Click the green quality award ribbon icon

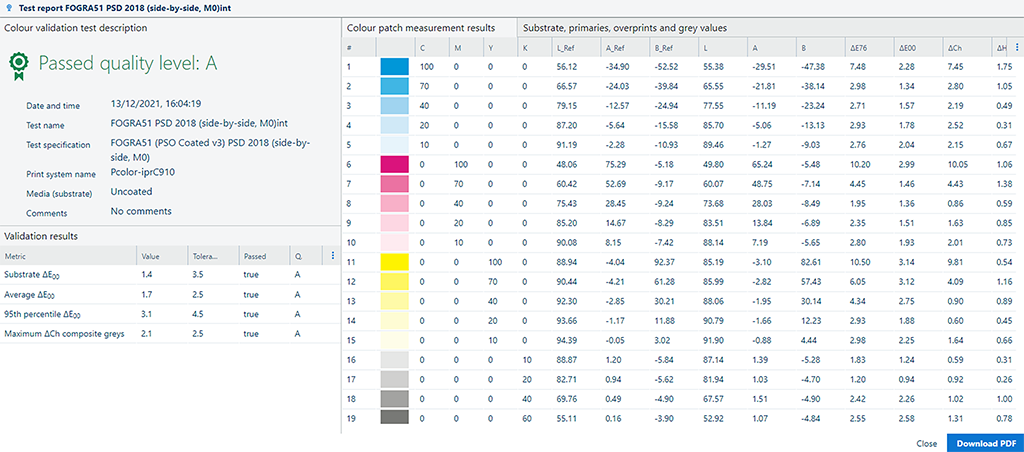18,66
